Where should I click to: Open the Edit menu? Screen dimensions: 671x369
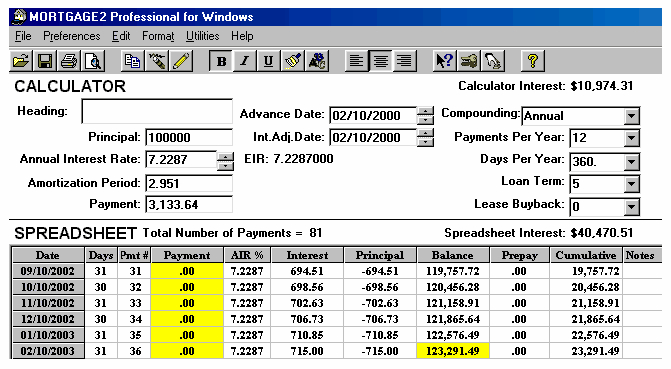[121, 36]
